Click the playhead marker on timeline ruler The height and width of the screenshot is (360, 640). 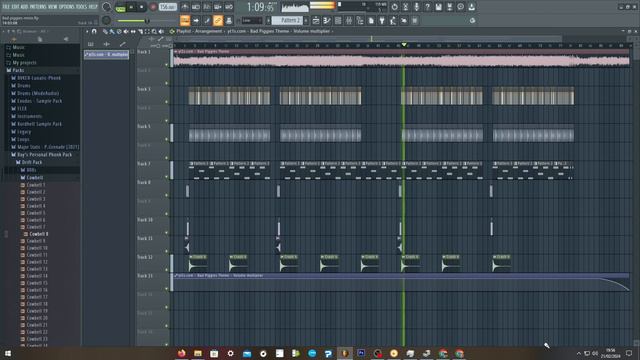pos(404,44)
